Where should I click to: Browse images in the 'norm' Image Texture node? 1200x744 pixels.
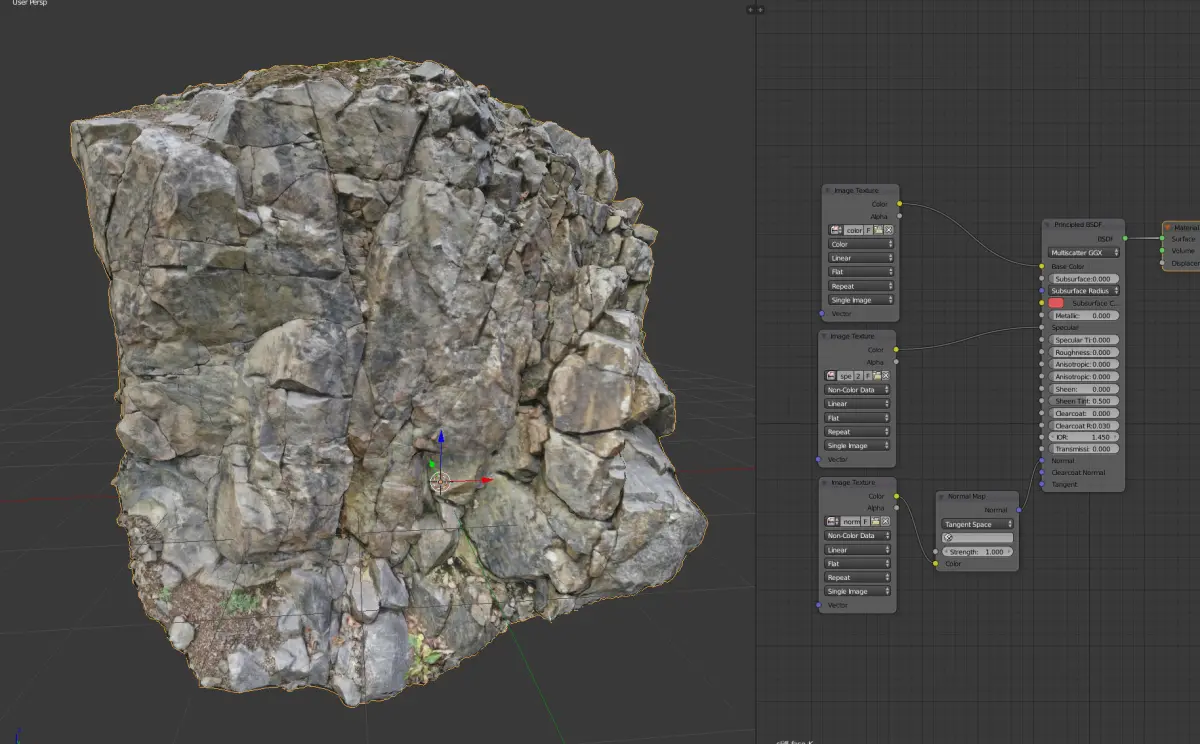click(x=832, y=521)
